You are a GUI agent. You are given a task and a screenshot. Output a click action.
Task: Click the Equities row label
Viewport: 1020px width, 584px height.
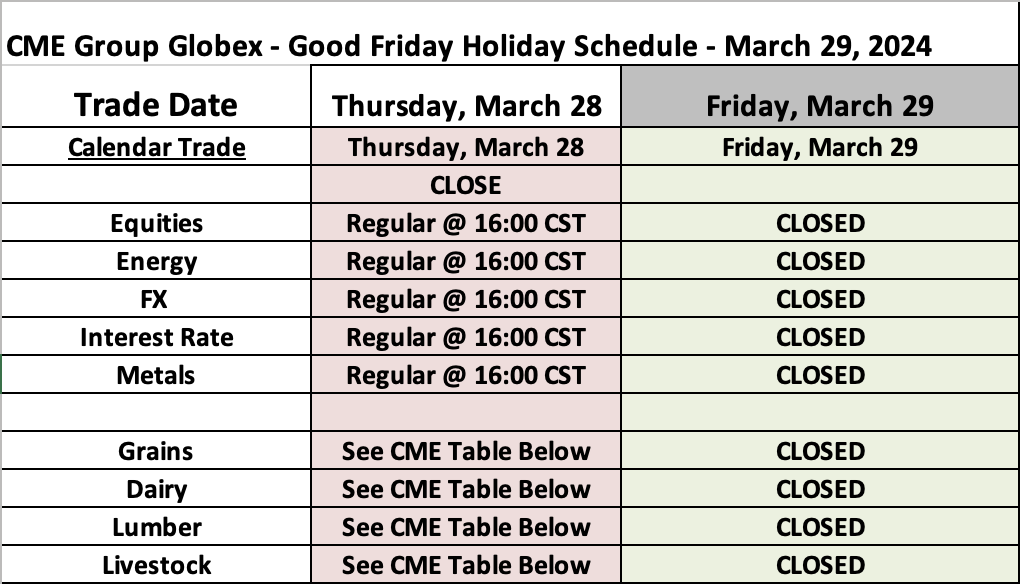156,223
